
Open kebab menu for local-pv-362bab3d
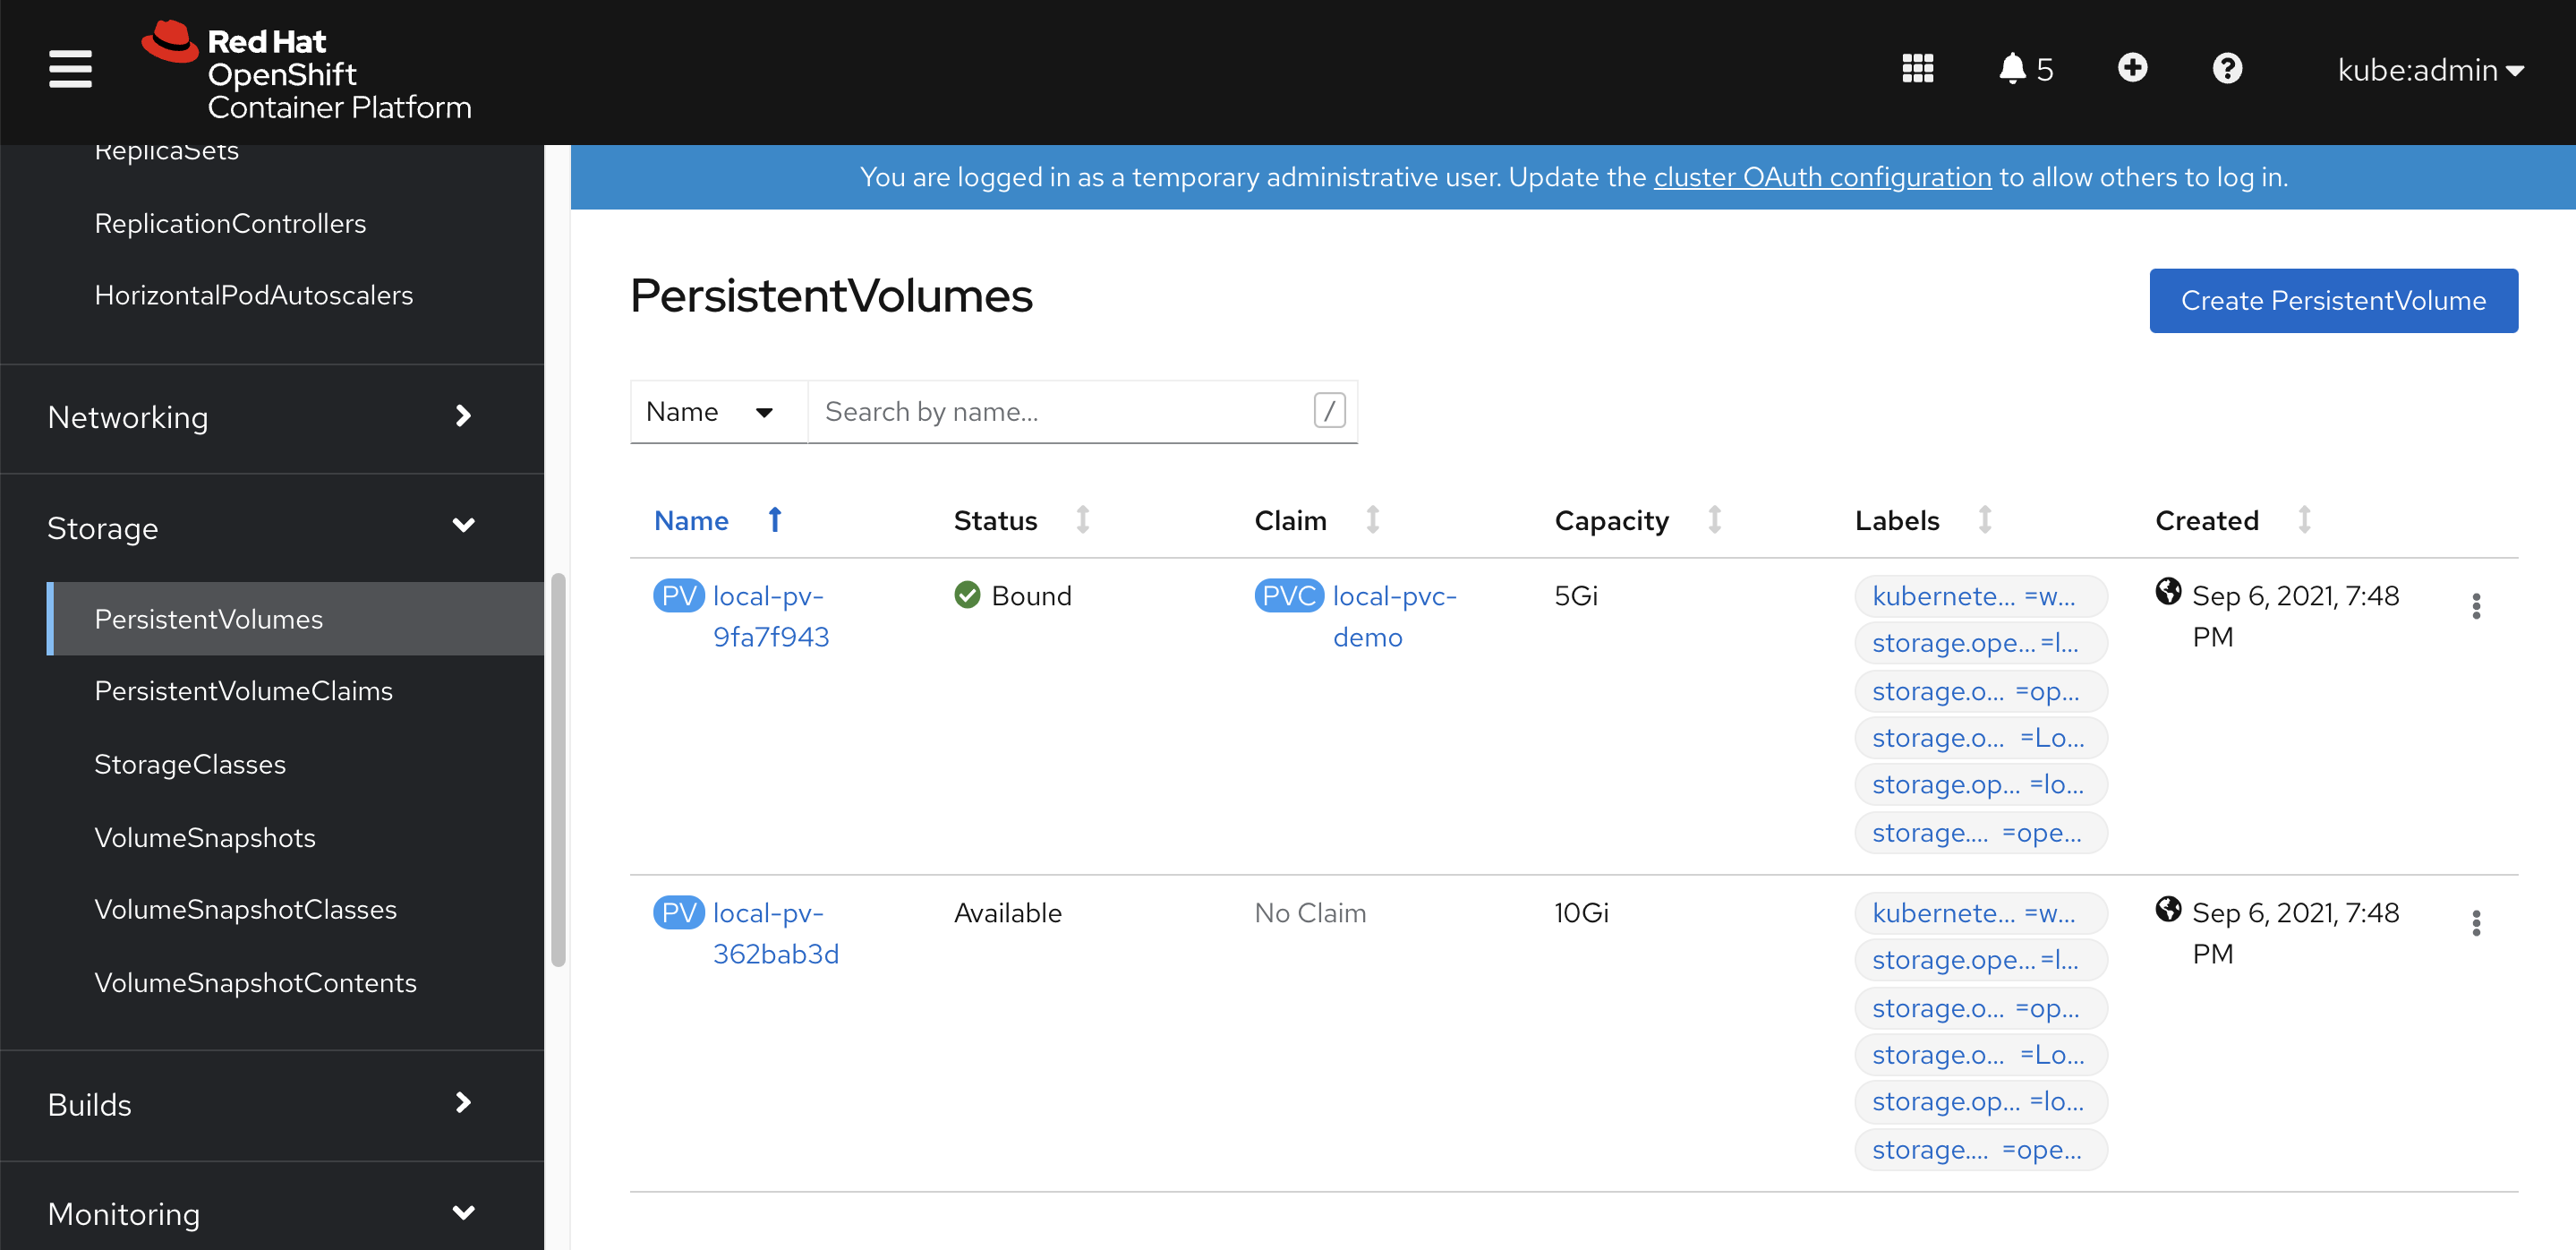2475,922
